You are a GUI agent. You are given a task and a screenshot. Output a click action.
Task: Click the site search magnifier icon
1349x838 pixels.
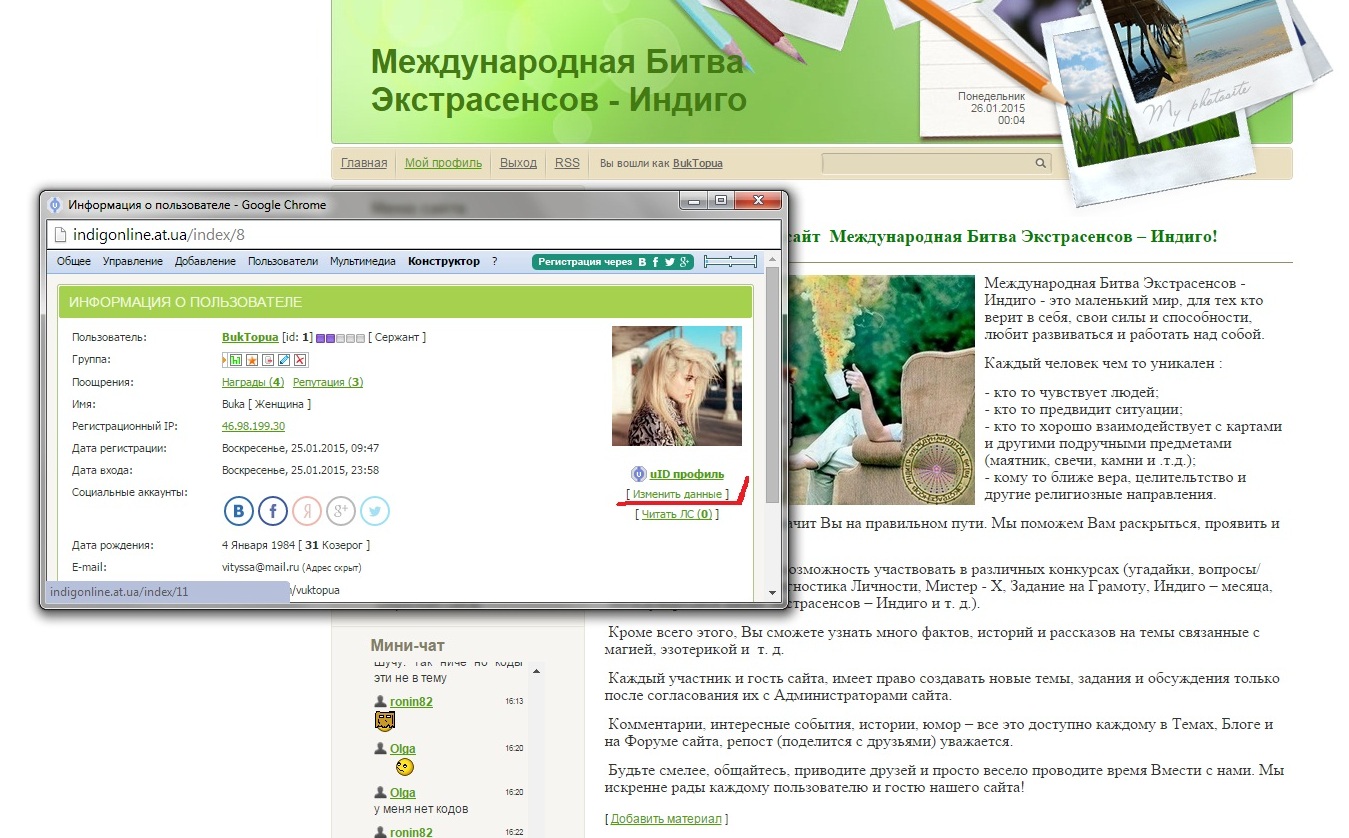[1040, 163]
